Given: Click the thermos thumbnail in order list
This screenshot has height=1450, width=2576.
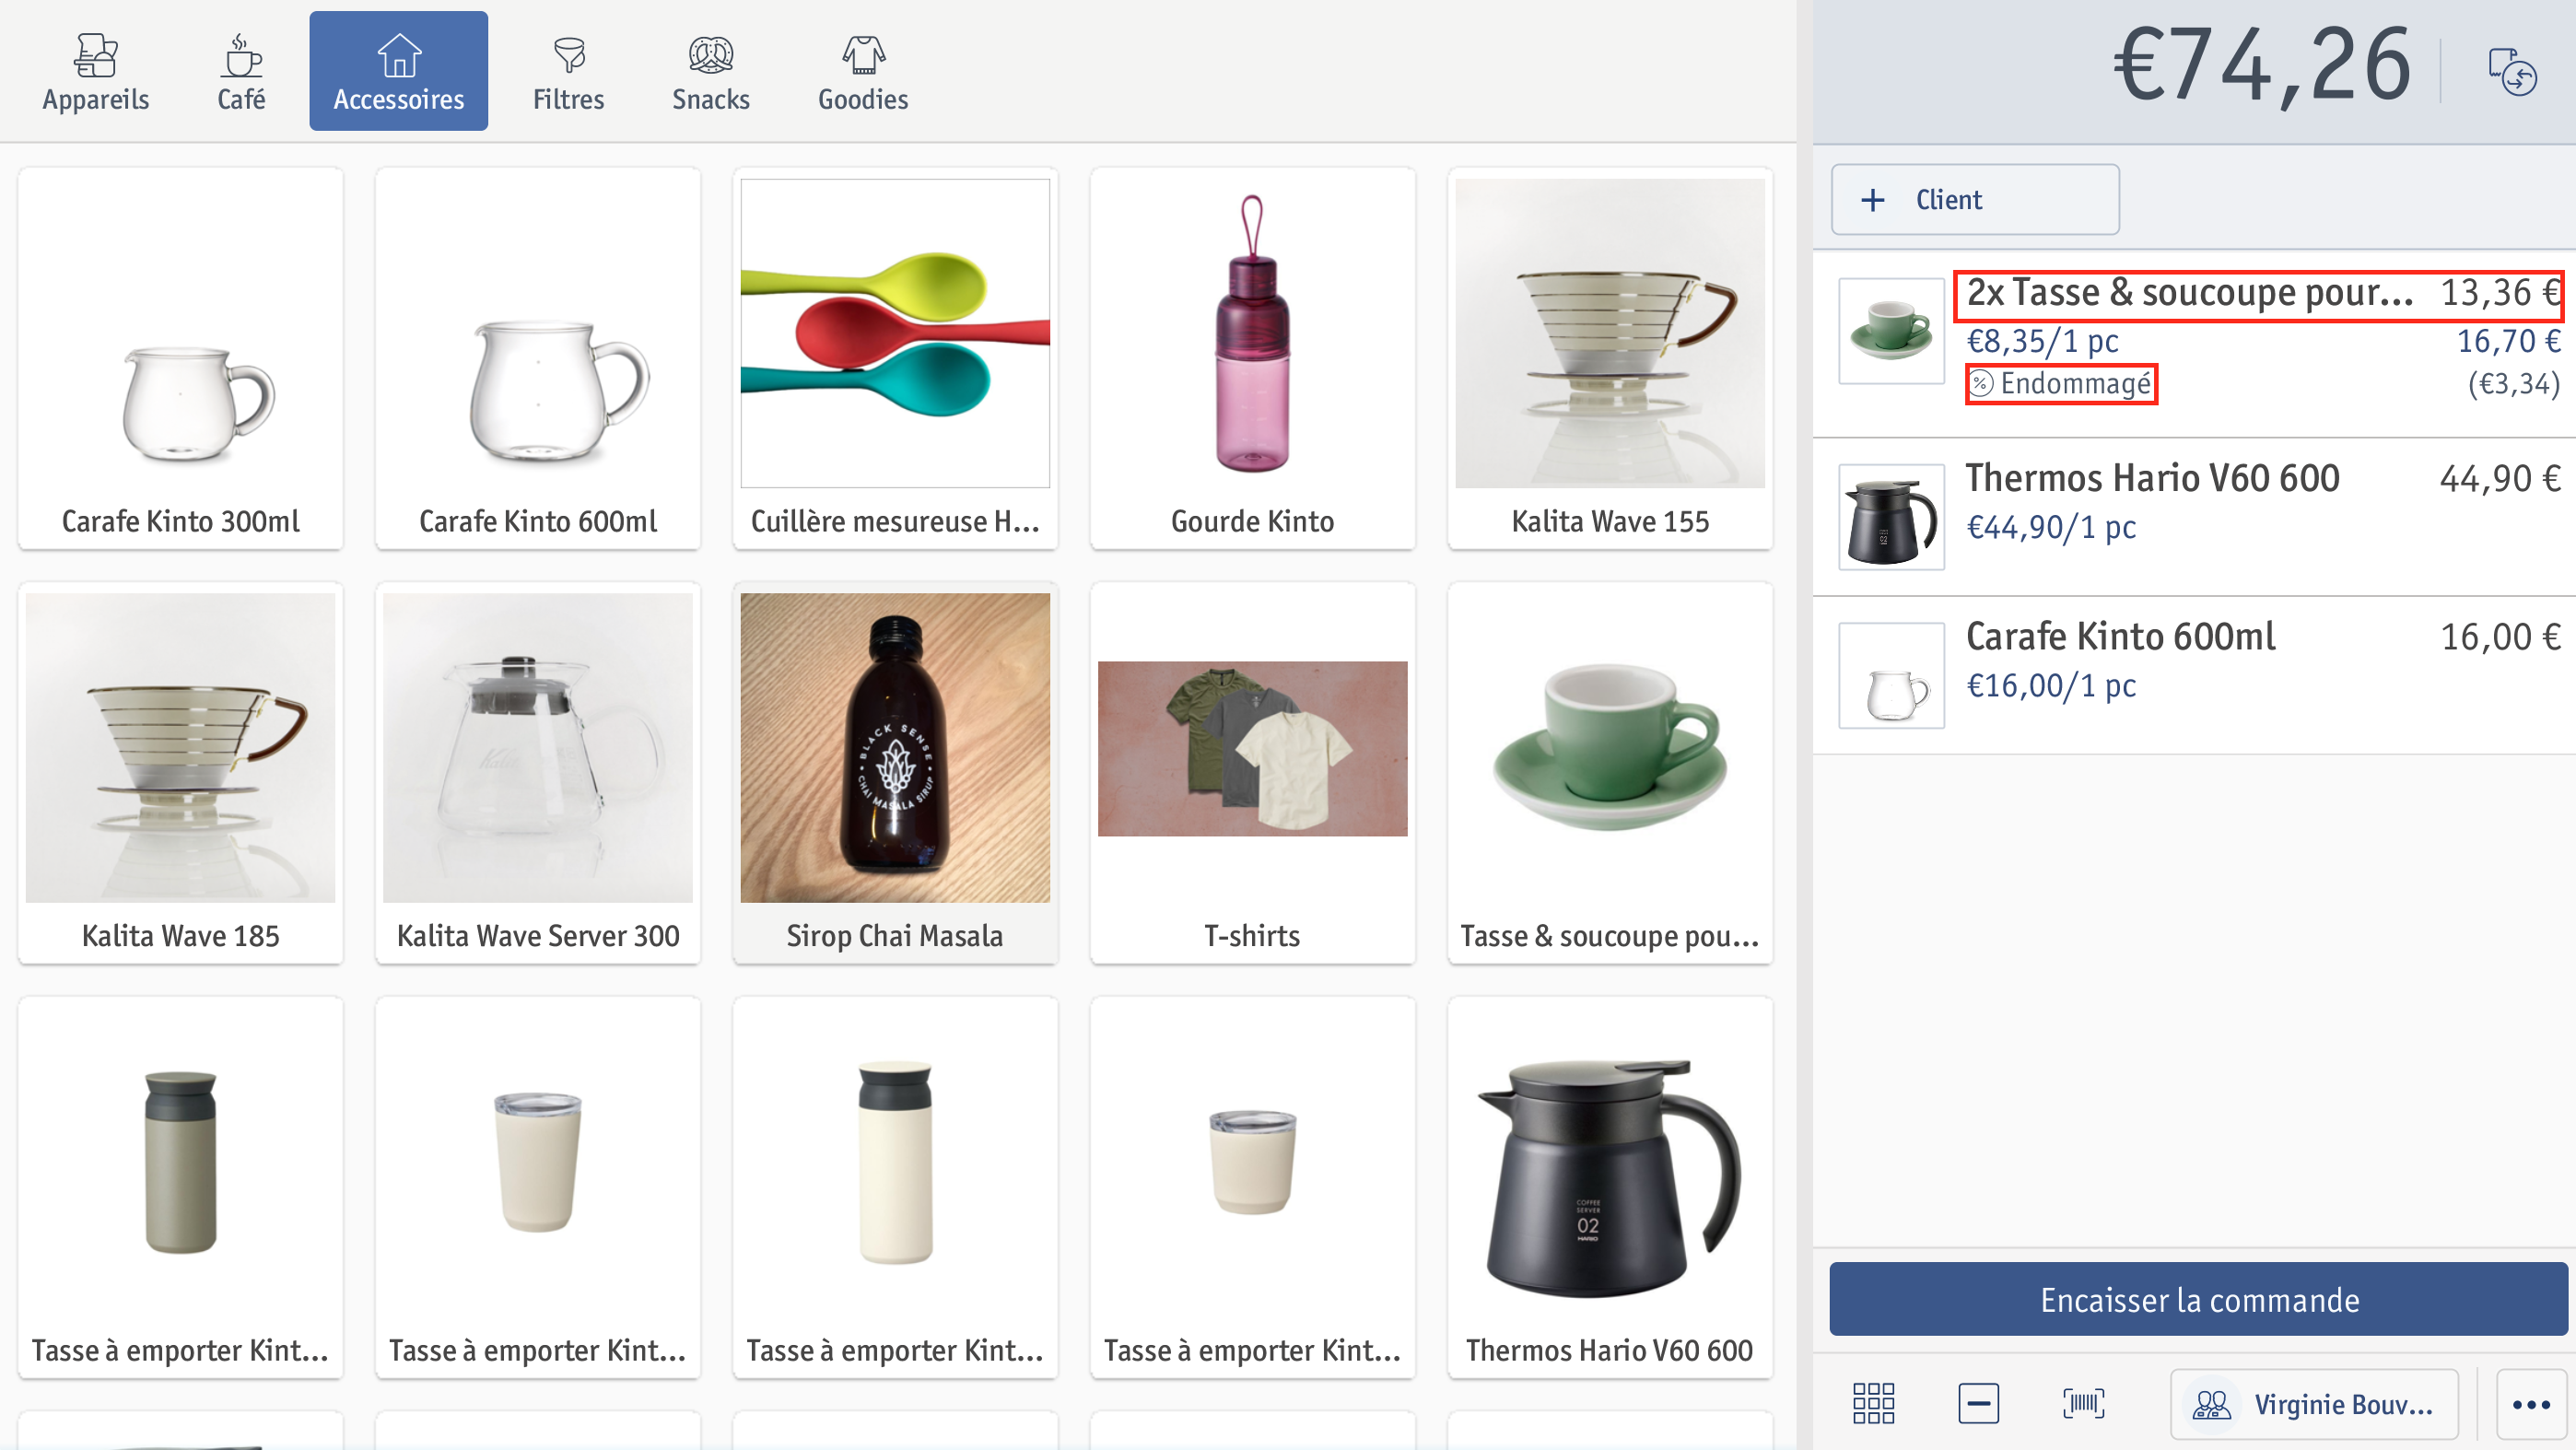Looking at the screenshot, I should pyautogui.click(x=1891, y=517).
